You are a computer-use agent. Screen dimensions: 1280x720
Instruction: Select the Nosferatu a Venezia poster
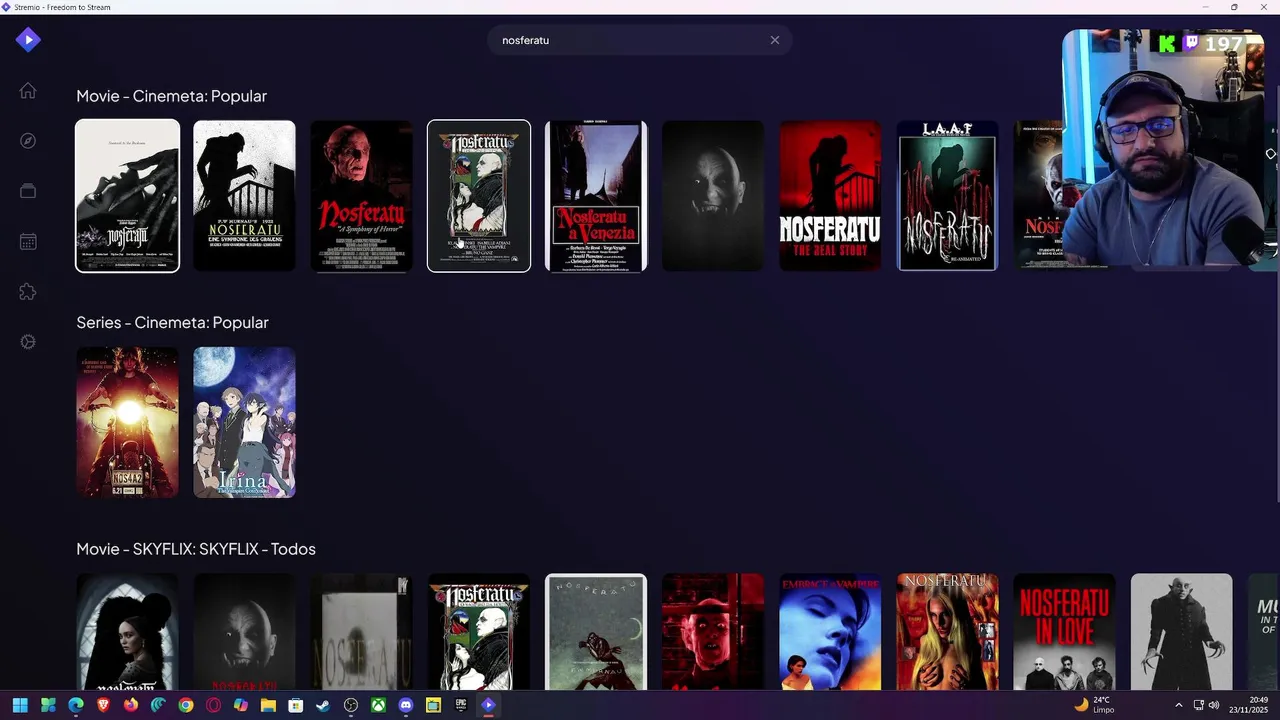tap(596, 196)
